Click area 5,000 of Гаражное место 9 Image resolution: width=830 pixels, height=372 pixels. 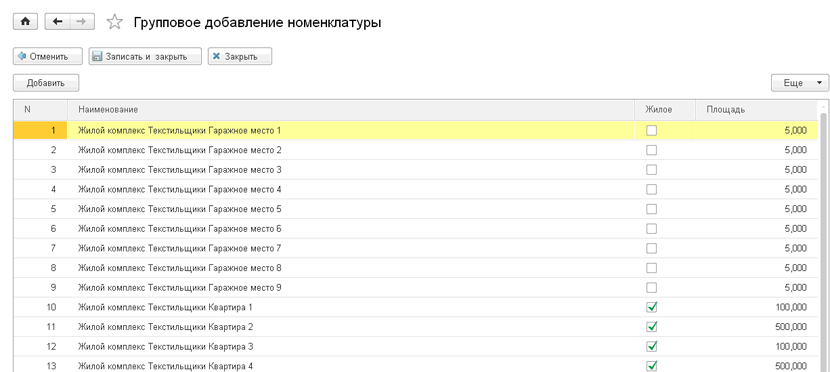[796, 288]
